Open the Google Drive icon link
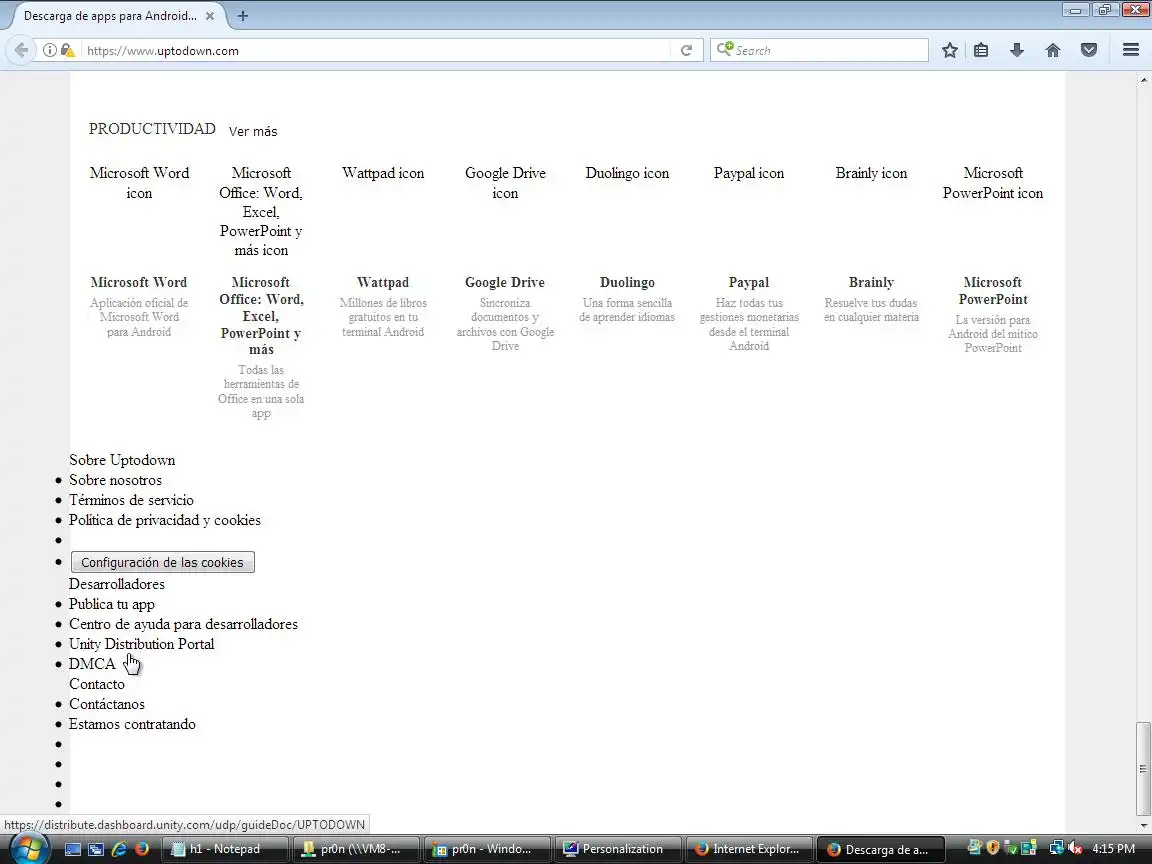The image size is (1152, 864). 505,183
